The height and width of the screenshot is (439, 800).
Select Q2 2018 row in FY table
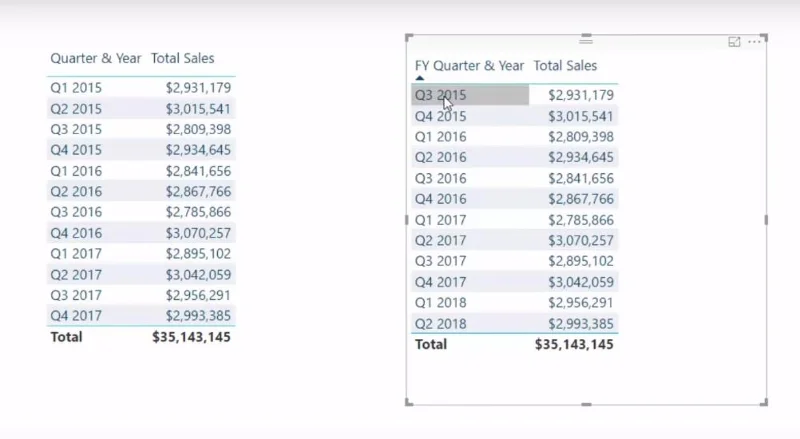515,324
